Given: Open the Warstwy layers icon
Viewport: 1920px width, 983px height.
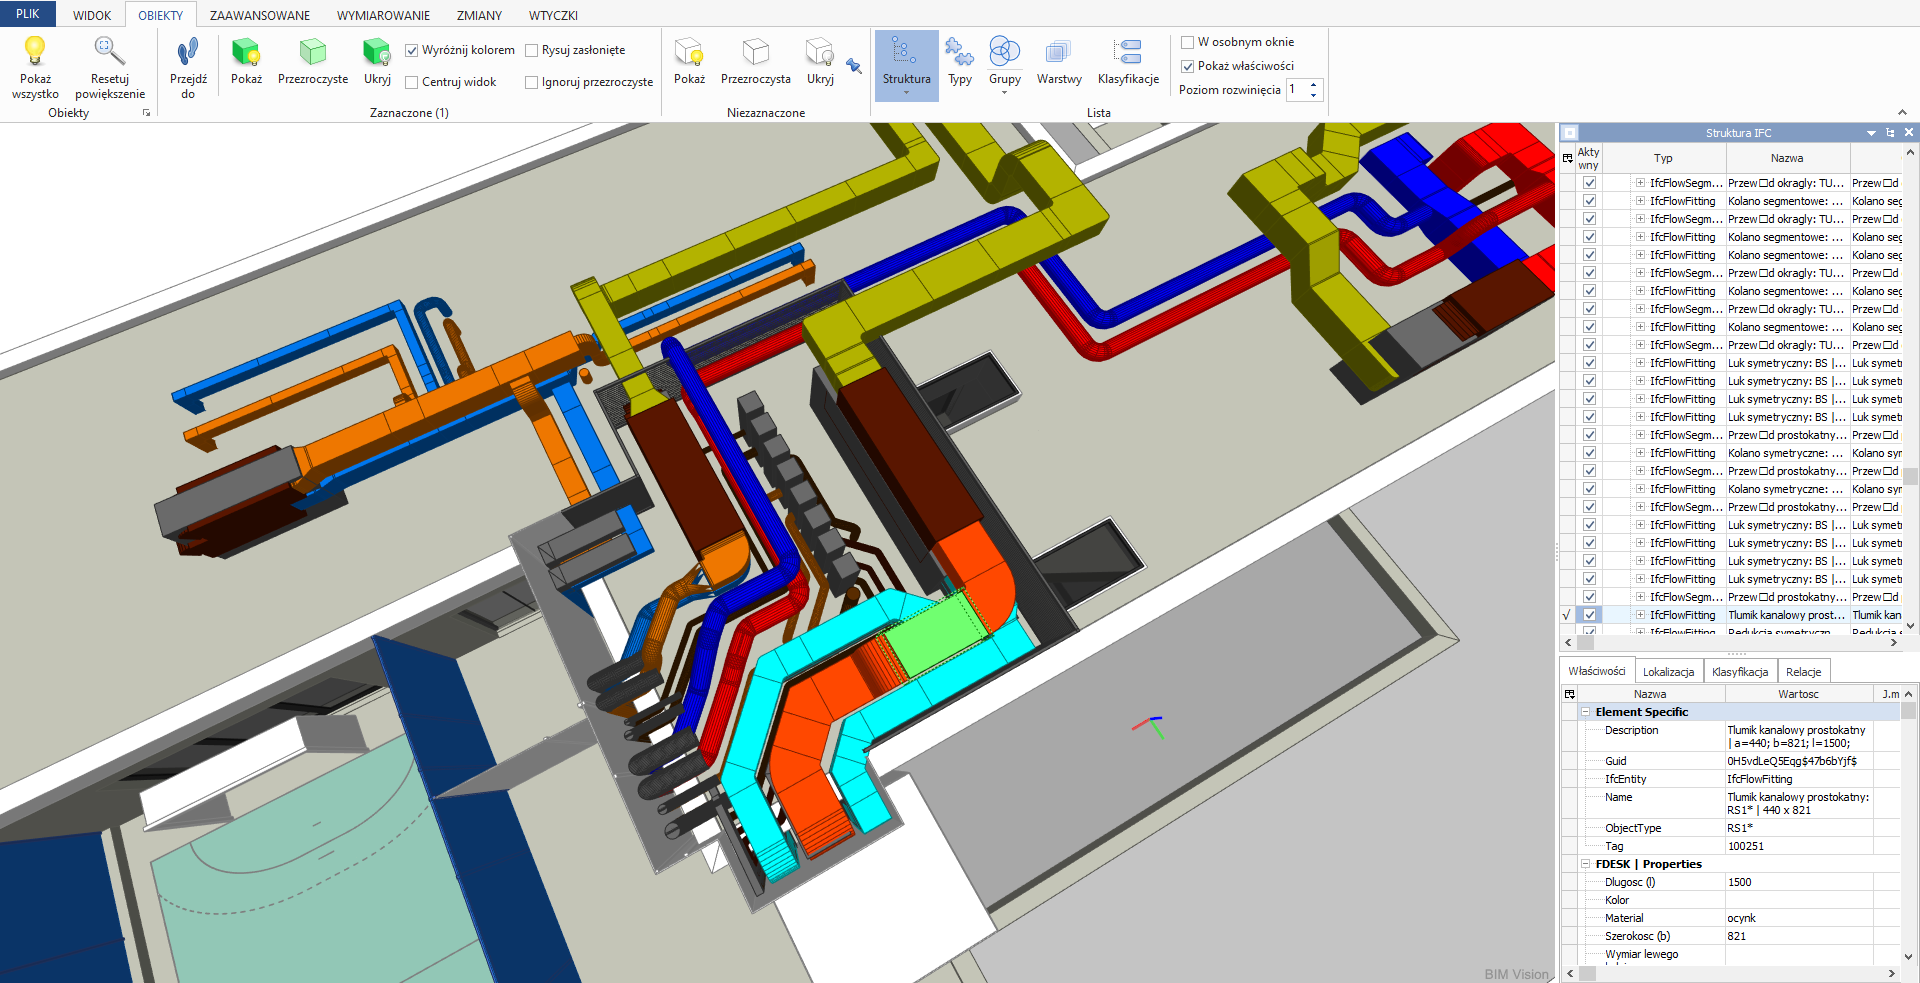Looking at the screenshot, I should (x=1058, y=52).
